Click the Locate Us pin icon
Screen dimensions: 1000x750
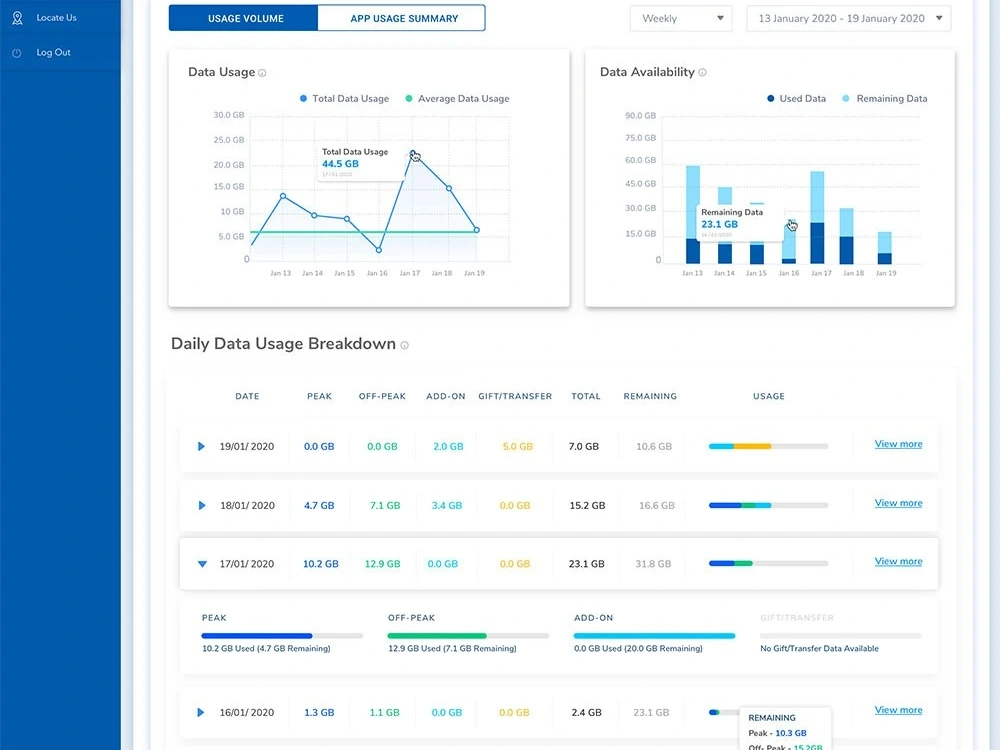(17, 18)
